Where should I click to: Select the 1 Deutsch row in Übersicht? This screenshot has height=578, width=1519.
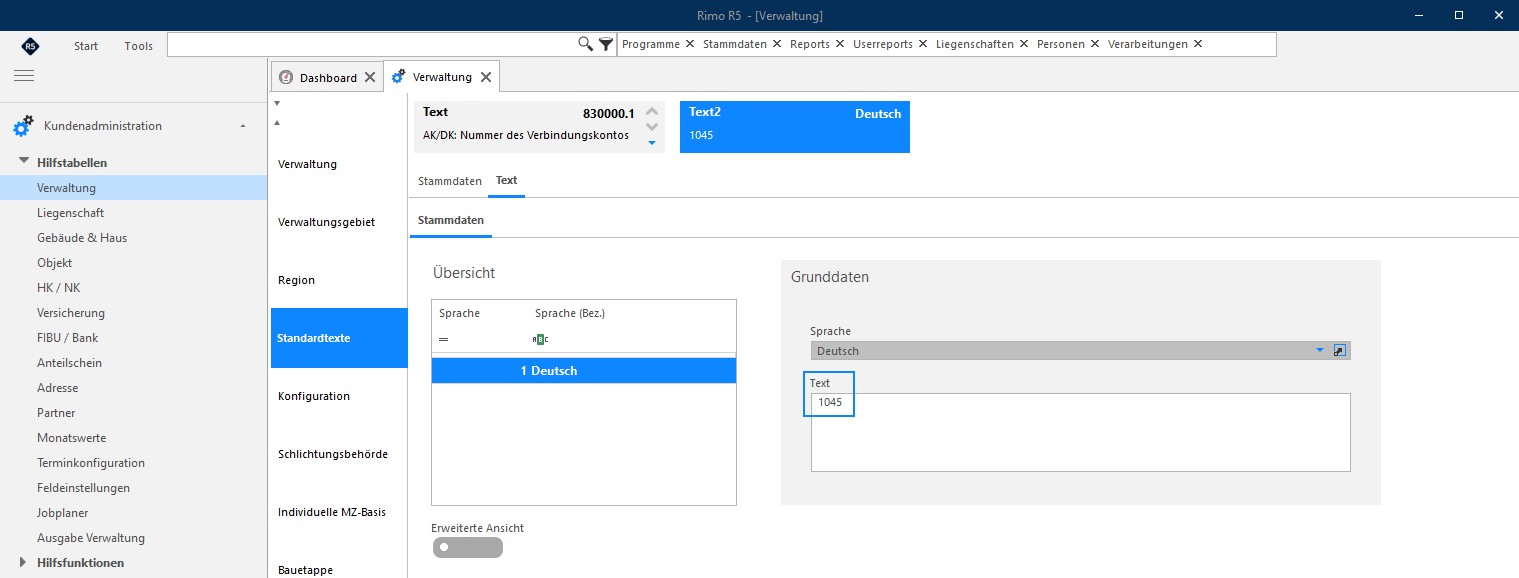(584, 371)
